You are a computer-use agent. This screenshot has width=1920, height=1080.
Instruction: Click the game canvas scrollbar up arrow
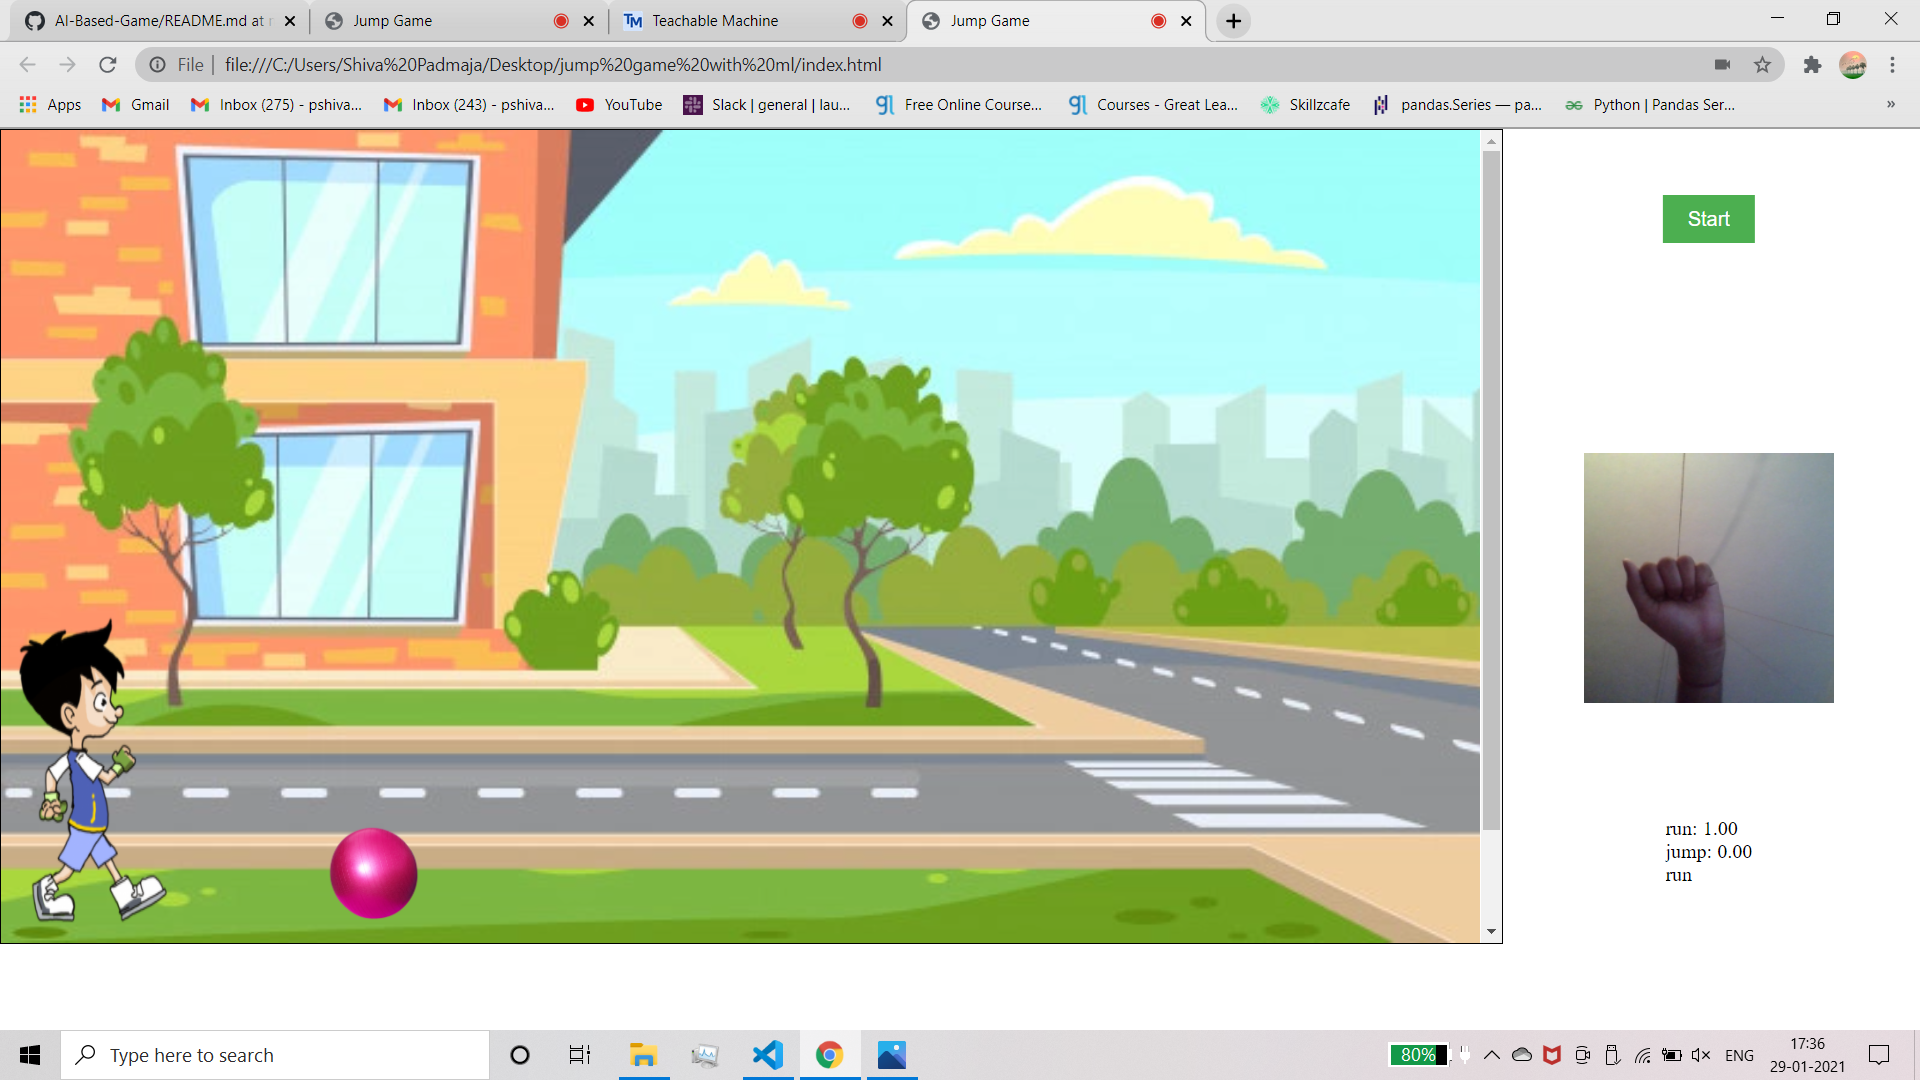pyautogui.click(x=1491, y=142)
